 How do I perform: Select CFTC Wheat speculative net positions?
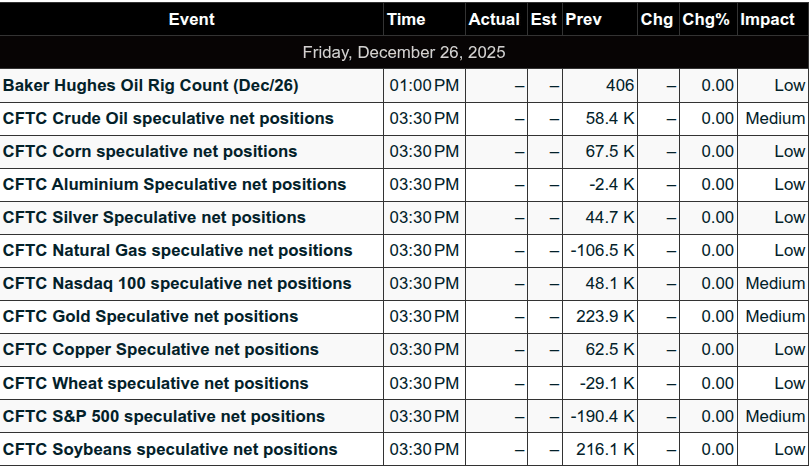click(x=155, y=383)
